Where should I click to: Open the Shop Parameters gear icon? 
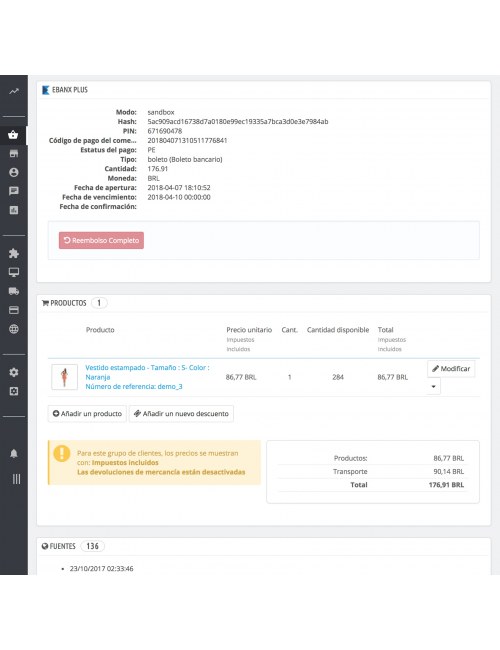tap(14, 372)
